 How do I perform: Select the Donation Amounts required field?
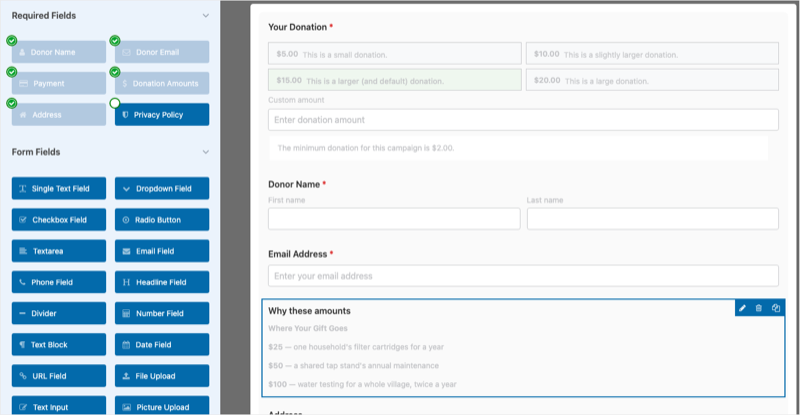pyautogui.click(x=162, y=83)
